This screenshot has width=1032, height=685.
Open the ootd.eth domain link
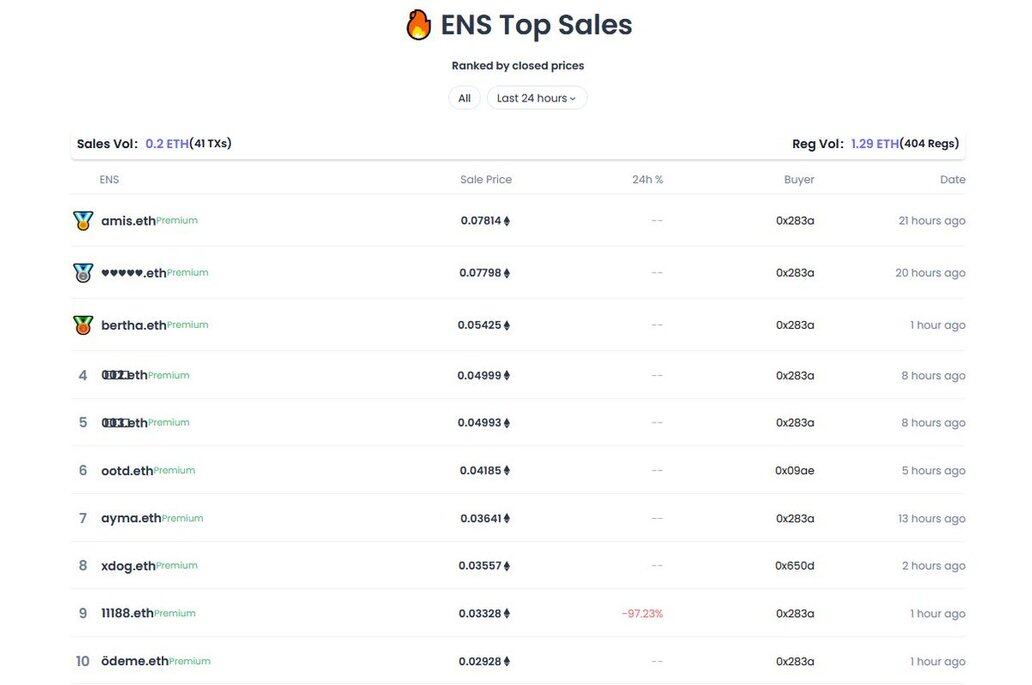point(127,471)
